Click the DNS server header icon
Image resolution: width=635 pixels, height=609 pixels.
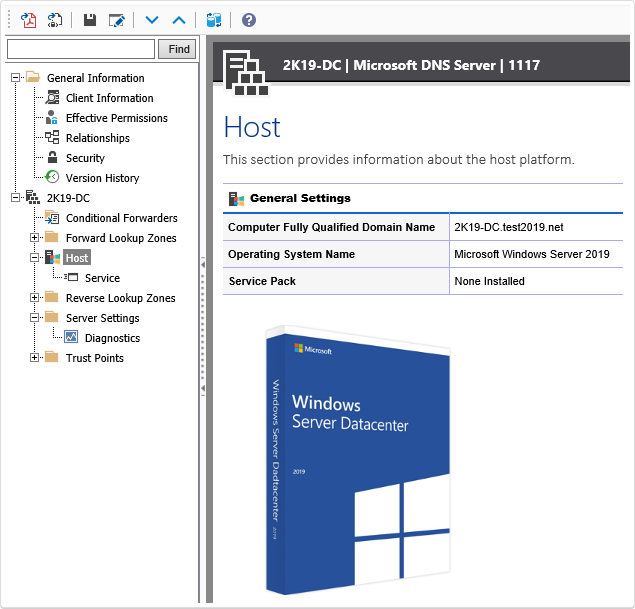(x=246, y=73)
